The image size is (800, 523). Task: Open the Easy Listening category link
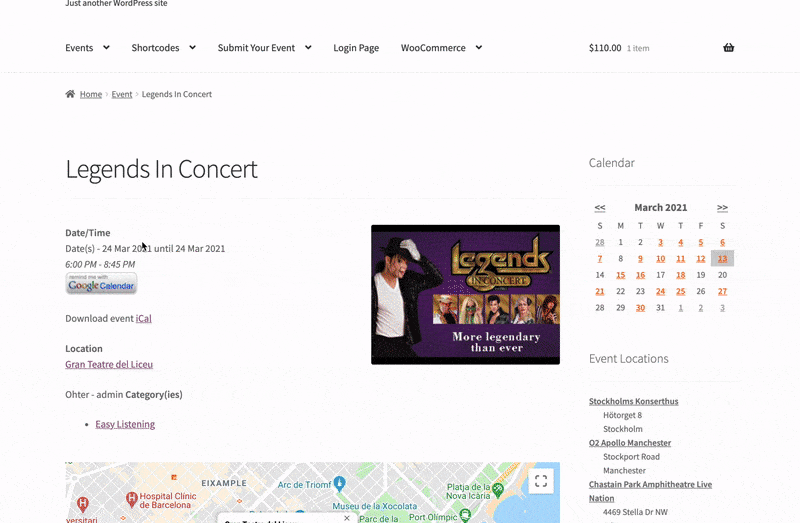pos(125,424)
